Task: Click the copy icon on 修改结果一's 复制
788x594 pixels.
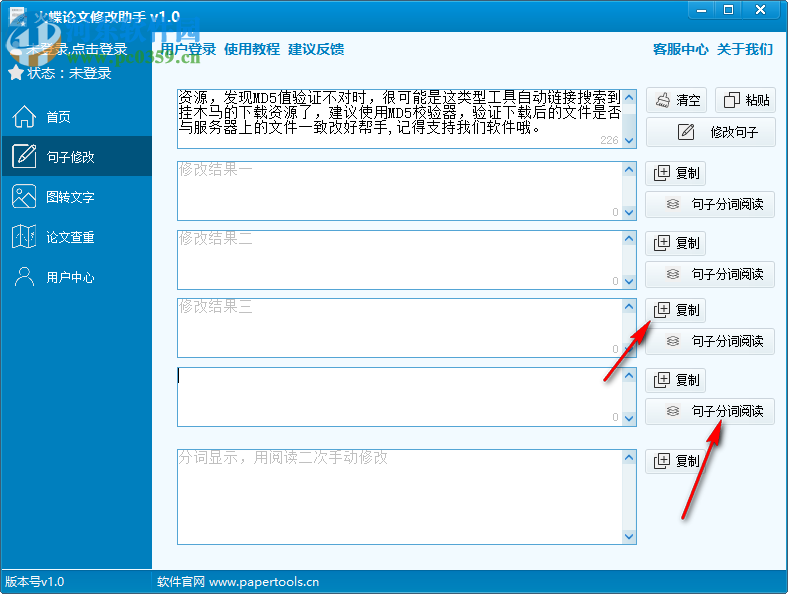Action: click(x=662, y=173)
